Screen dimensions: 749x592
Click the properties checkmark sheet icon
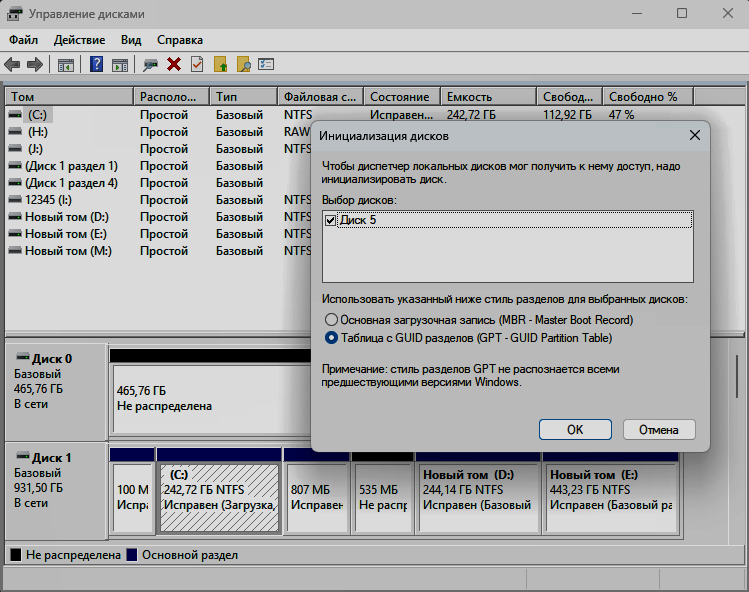tap(197, 64)
